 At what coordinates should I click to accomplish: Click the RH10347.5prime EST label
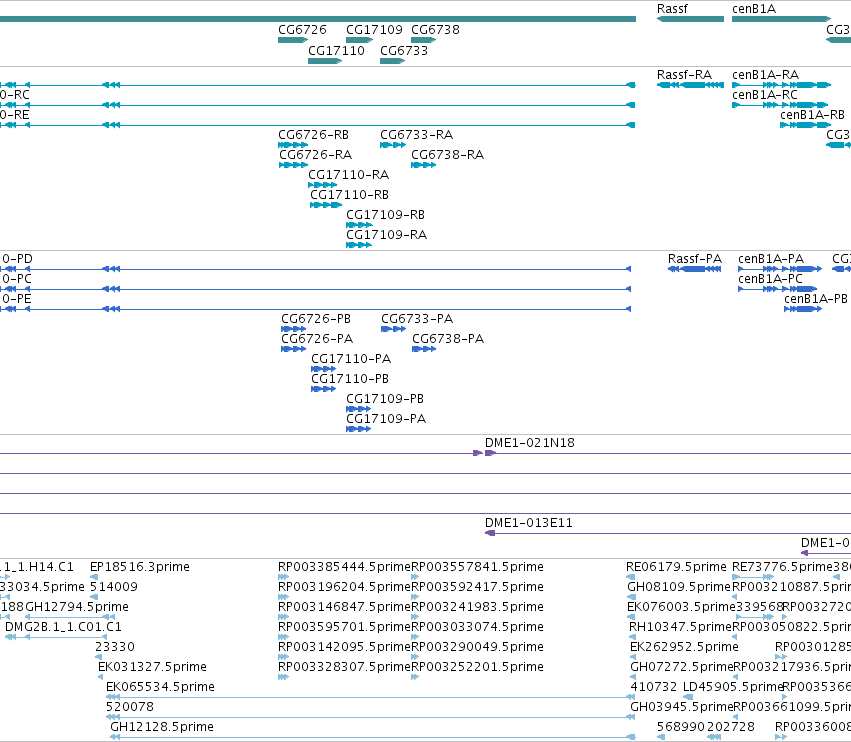pos(681,627)
